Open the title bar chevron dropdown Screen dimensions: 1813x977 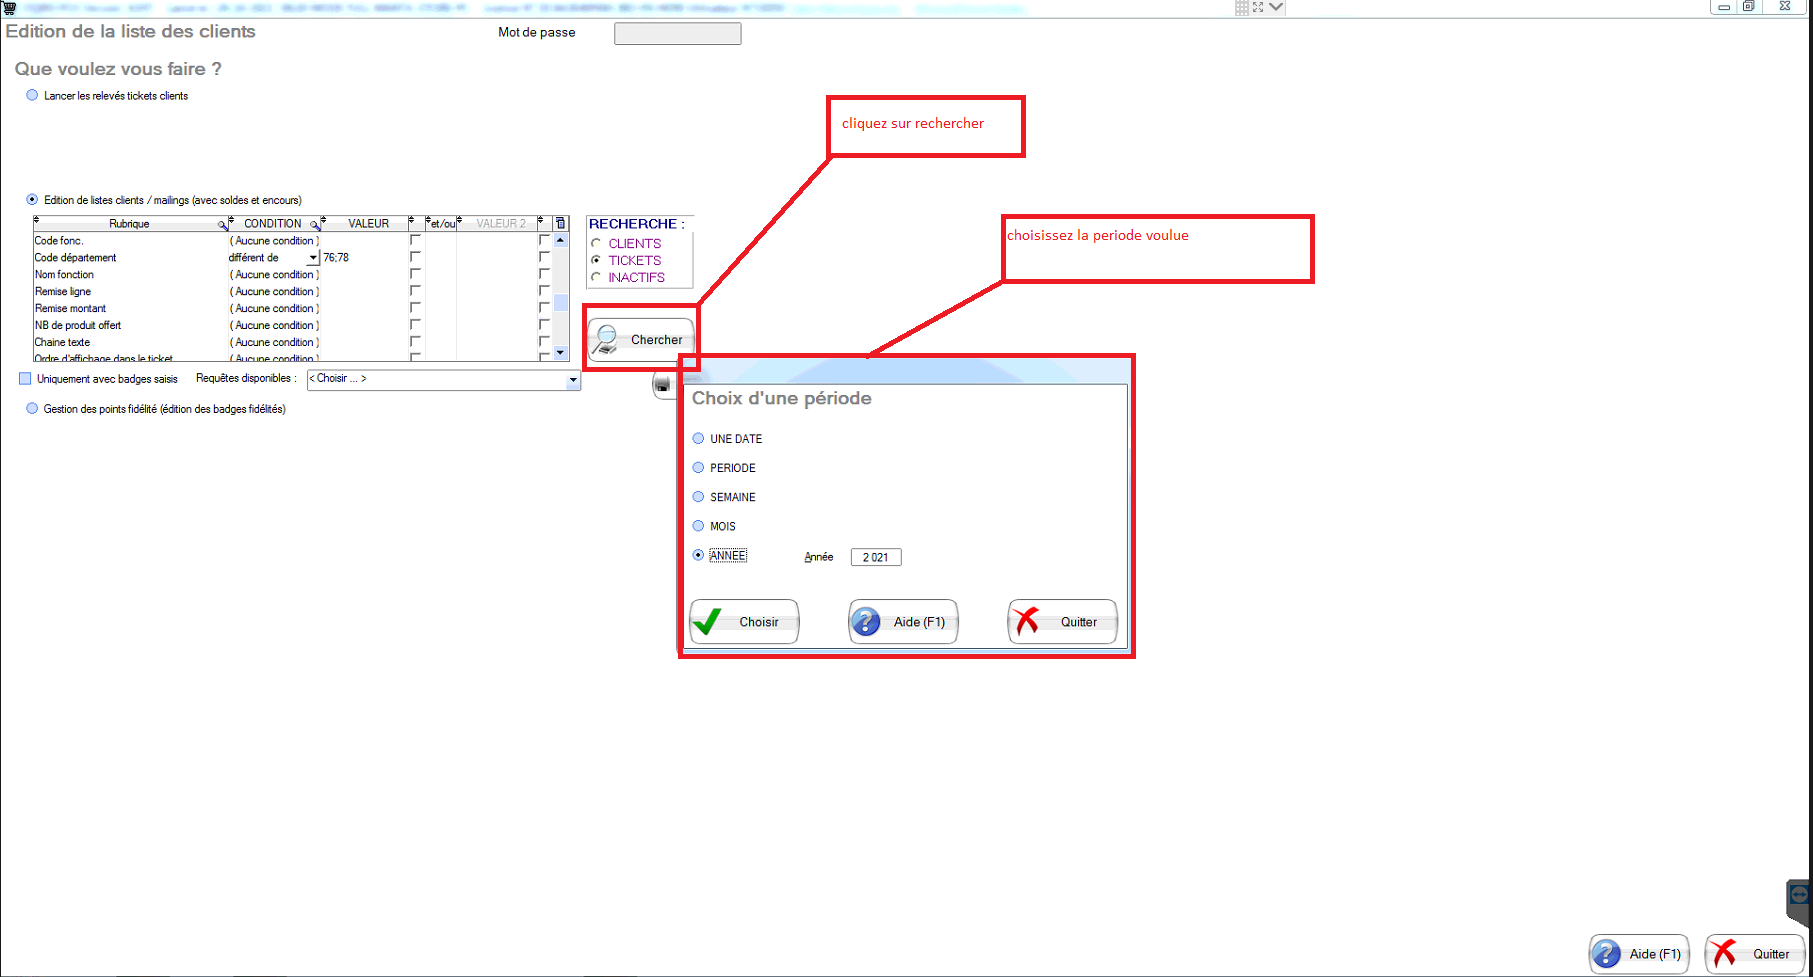pyautogui.click(x=1276, y=7)
